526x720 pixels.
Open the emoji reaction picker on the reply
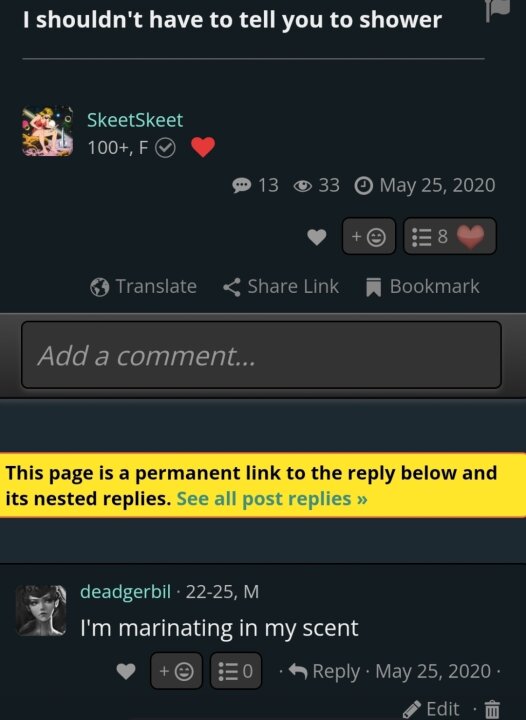(176, 671)
